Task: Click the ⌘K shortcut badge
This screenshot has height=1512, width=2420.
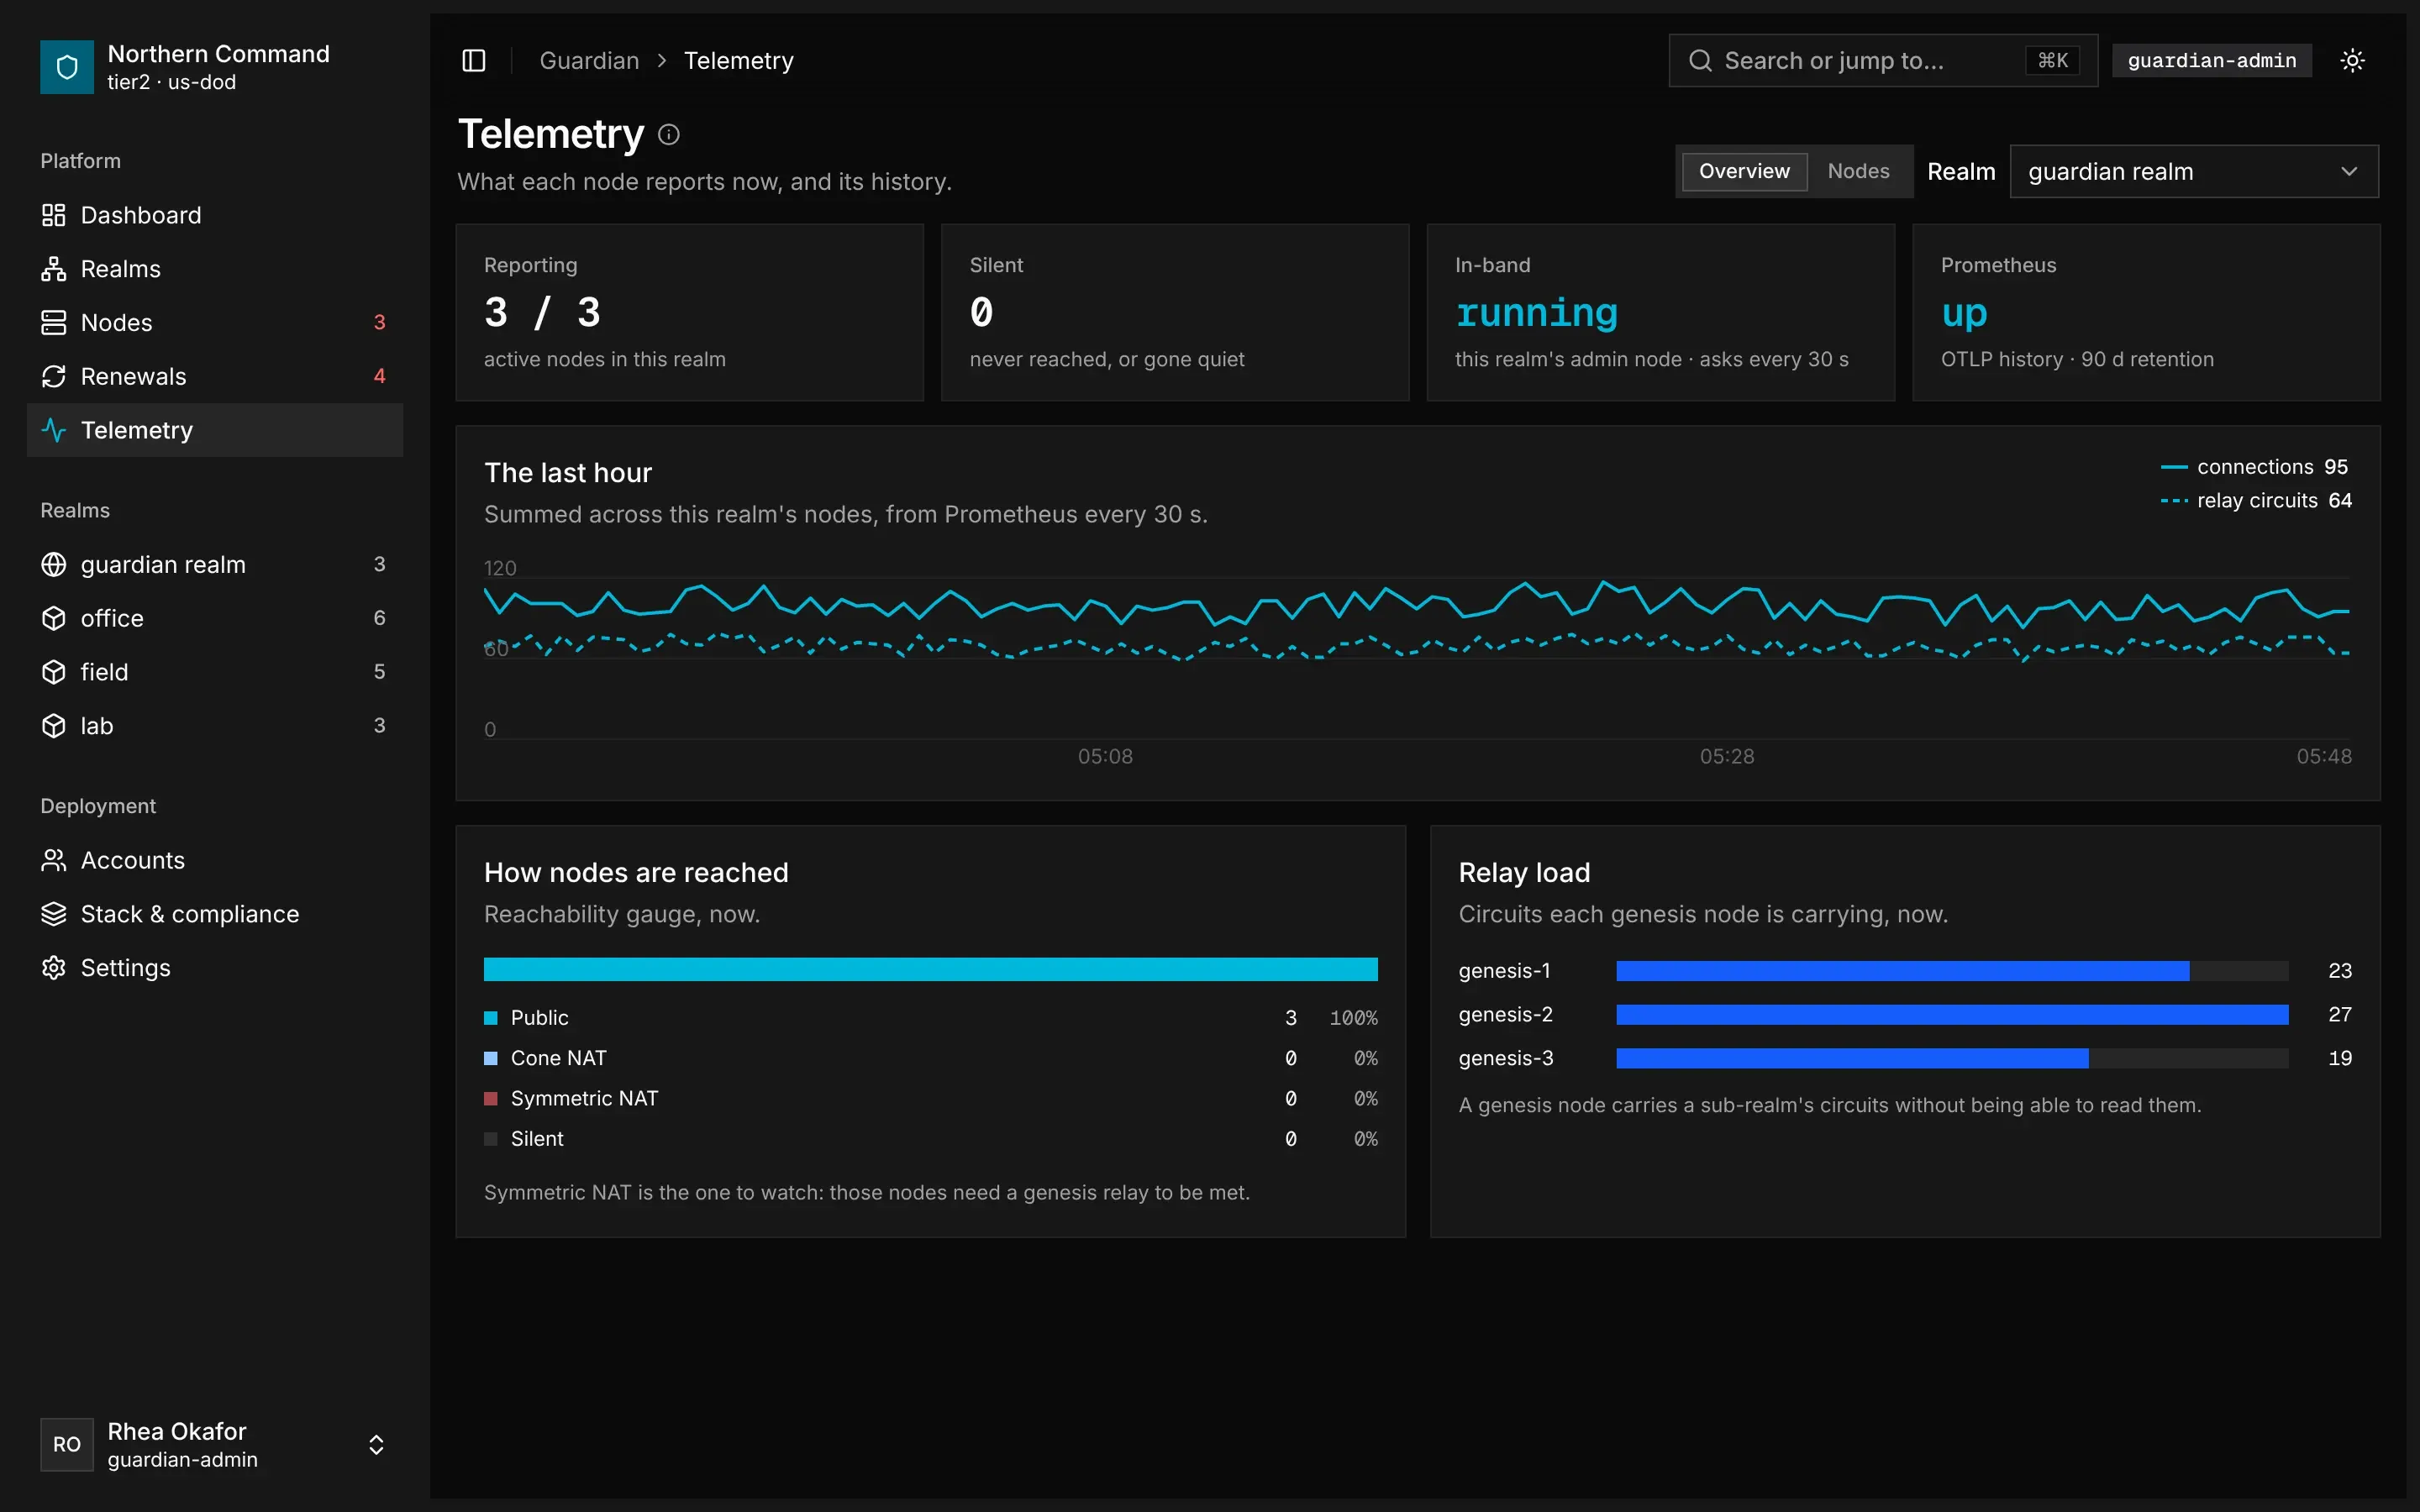Action: pos(2052,61)
